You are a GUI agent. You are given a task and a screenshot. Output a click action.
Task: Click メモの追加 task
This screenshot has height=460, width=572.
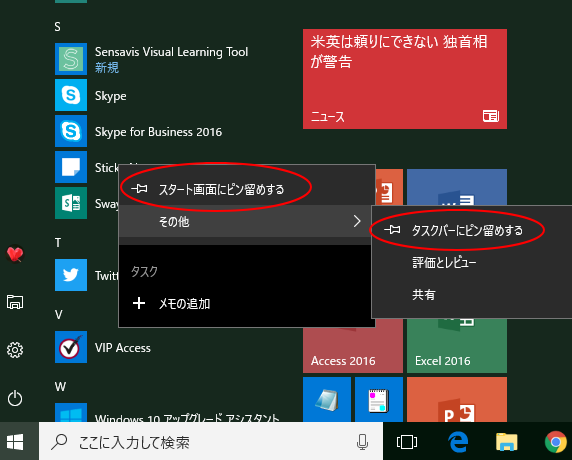coord(247,303)
